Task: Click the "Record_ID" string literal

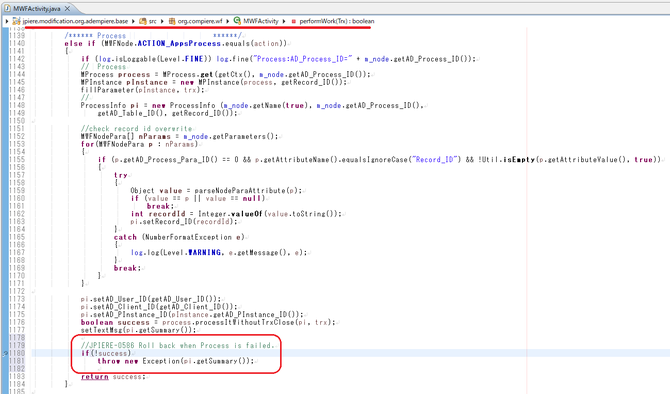Action: pyautogui.click(x=437, y=159)
